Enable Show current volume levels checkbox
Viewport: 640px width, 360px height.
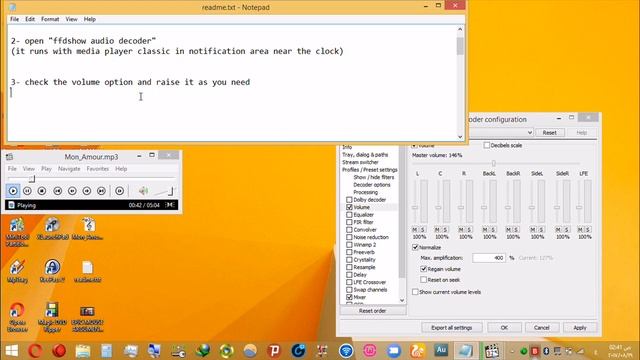[415, 292]
